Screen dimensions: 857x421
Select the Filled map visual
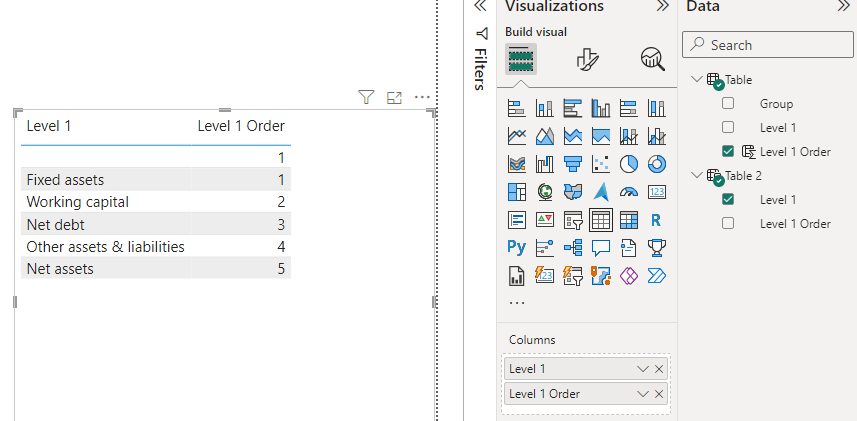[572, 192]
